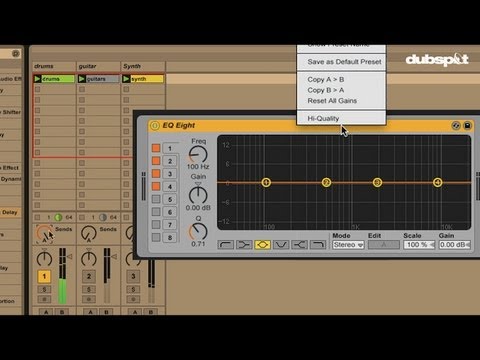Screen dimensions: 480x360
Task: Select low cut filter shape icon
Action: pos(226,245)
